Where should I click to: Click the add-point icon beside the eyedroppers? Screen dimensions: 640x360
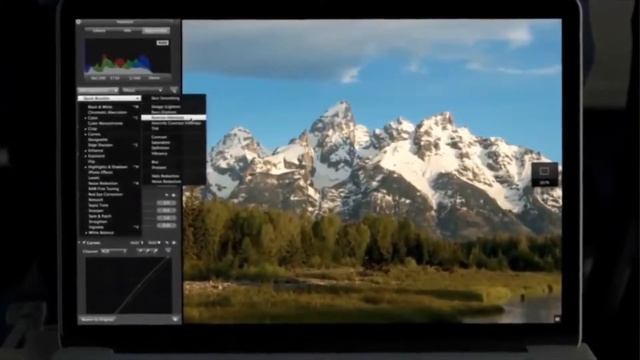click(168, 250)
